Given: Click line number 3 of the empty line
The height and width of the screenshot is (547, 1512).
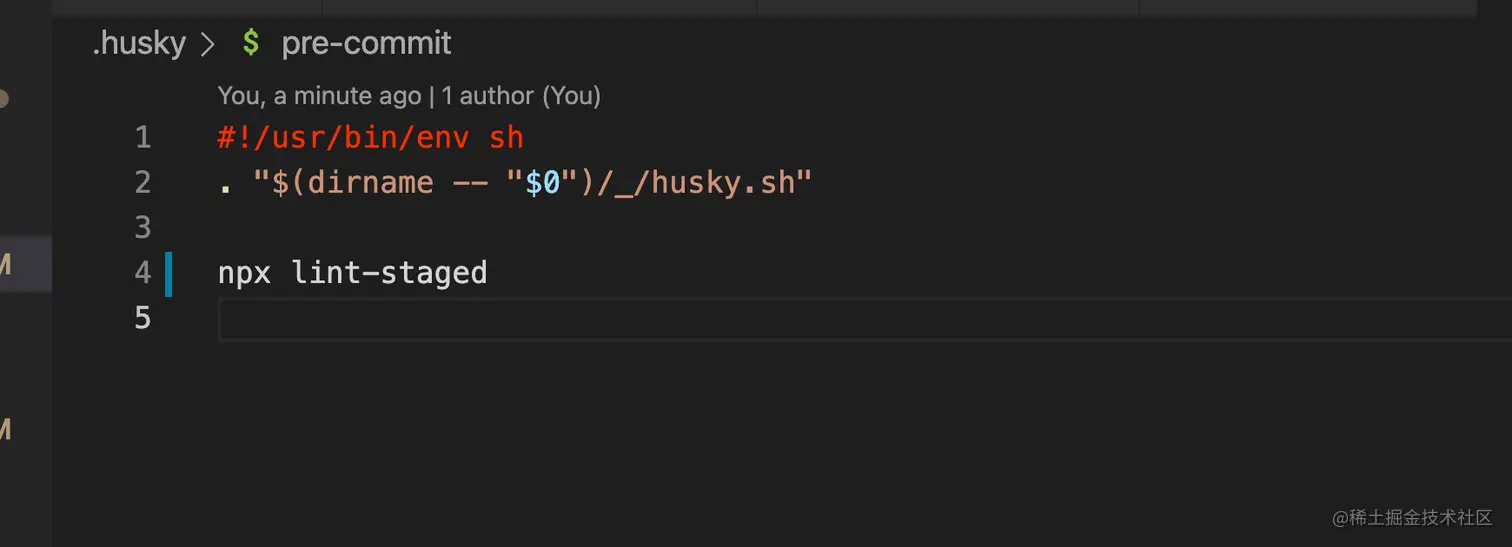Looking at the screenshot, I should point(143,227).
